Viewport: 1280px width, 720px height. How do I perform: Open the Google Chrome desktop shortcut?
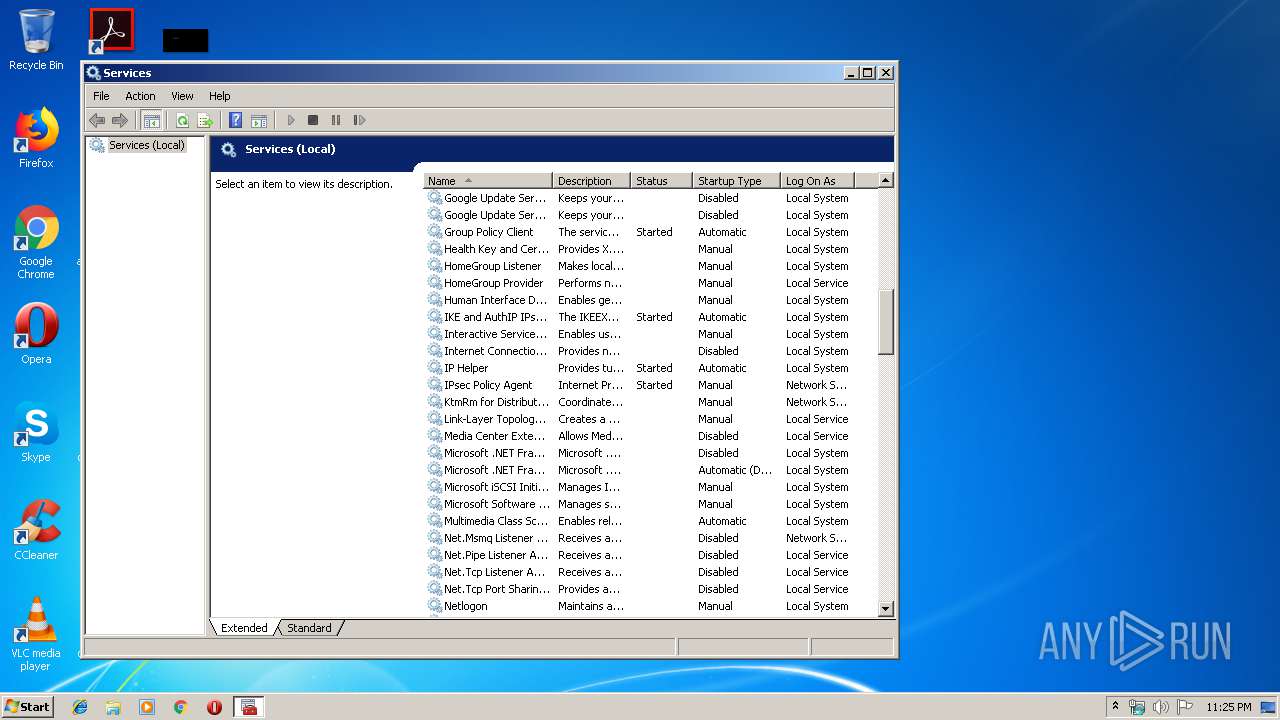(36, 242)
